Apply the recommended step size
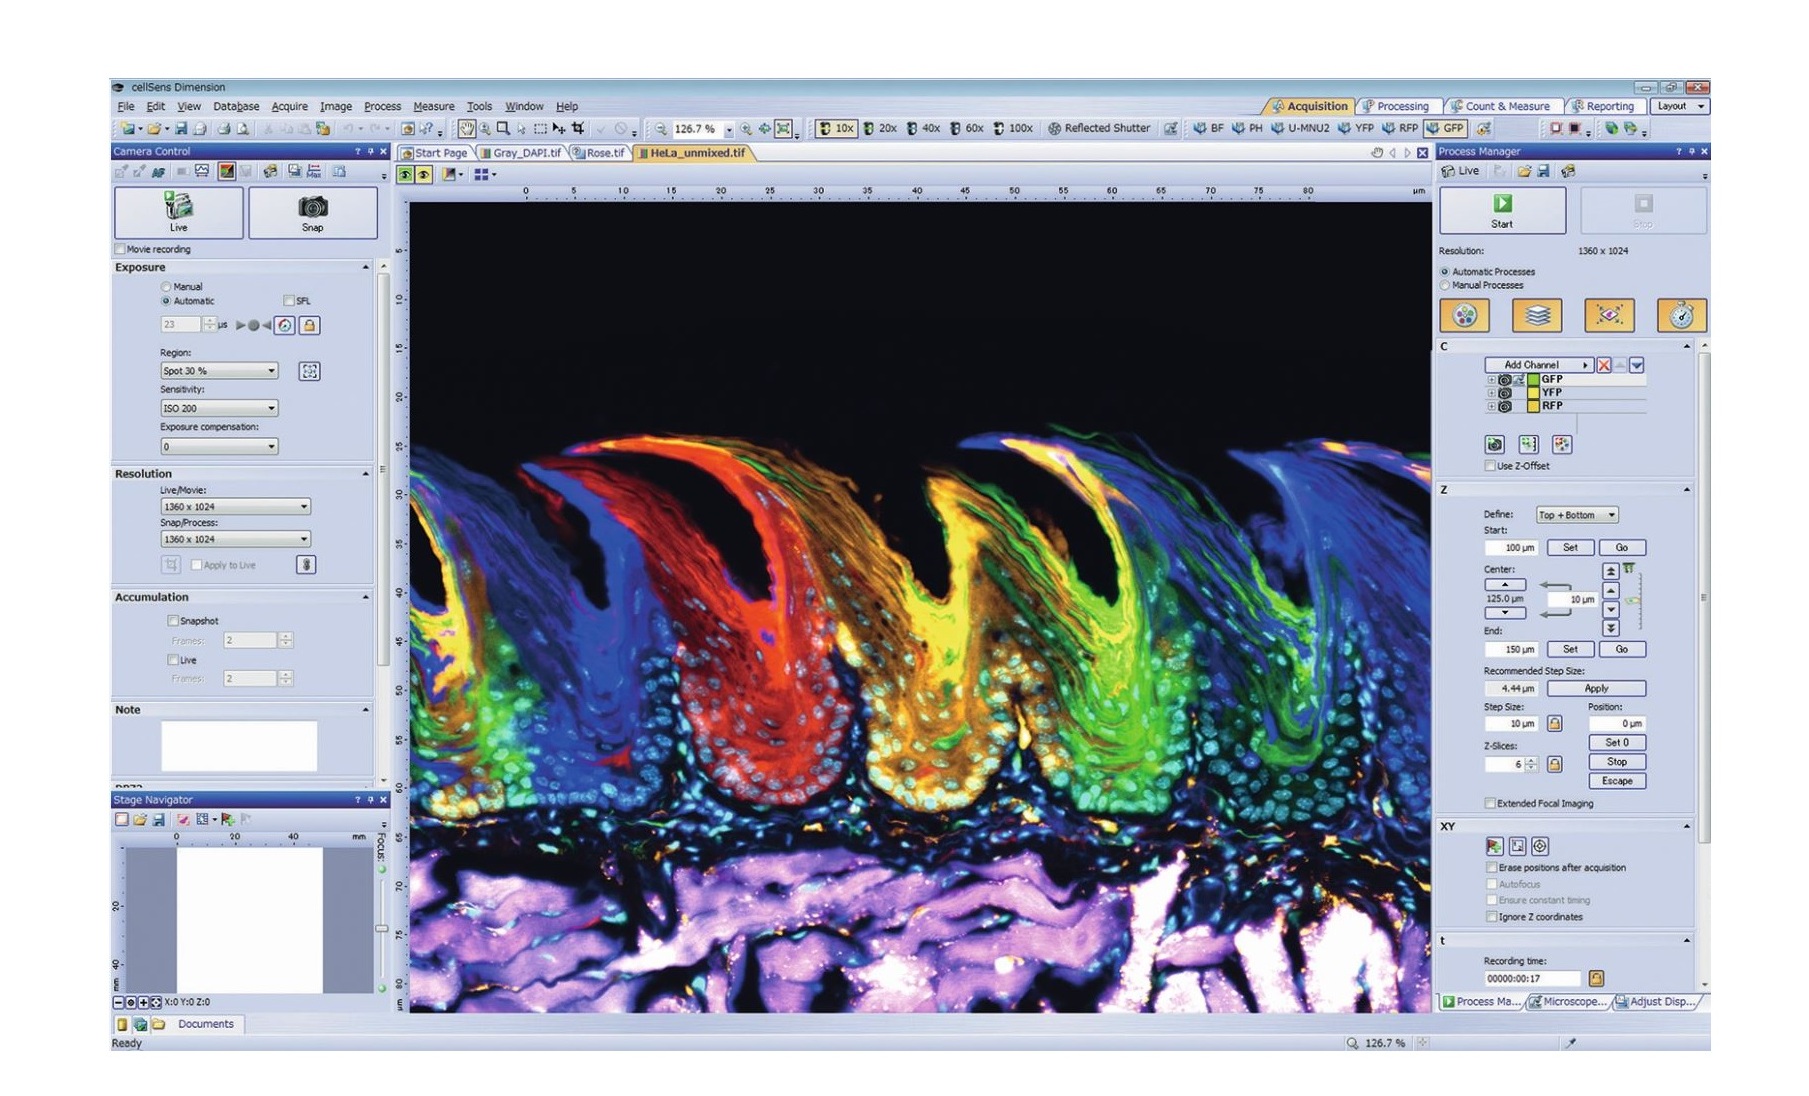The width and height of the screenshot is (1809, 1096). click(x=1596, y=688)
